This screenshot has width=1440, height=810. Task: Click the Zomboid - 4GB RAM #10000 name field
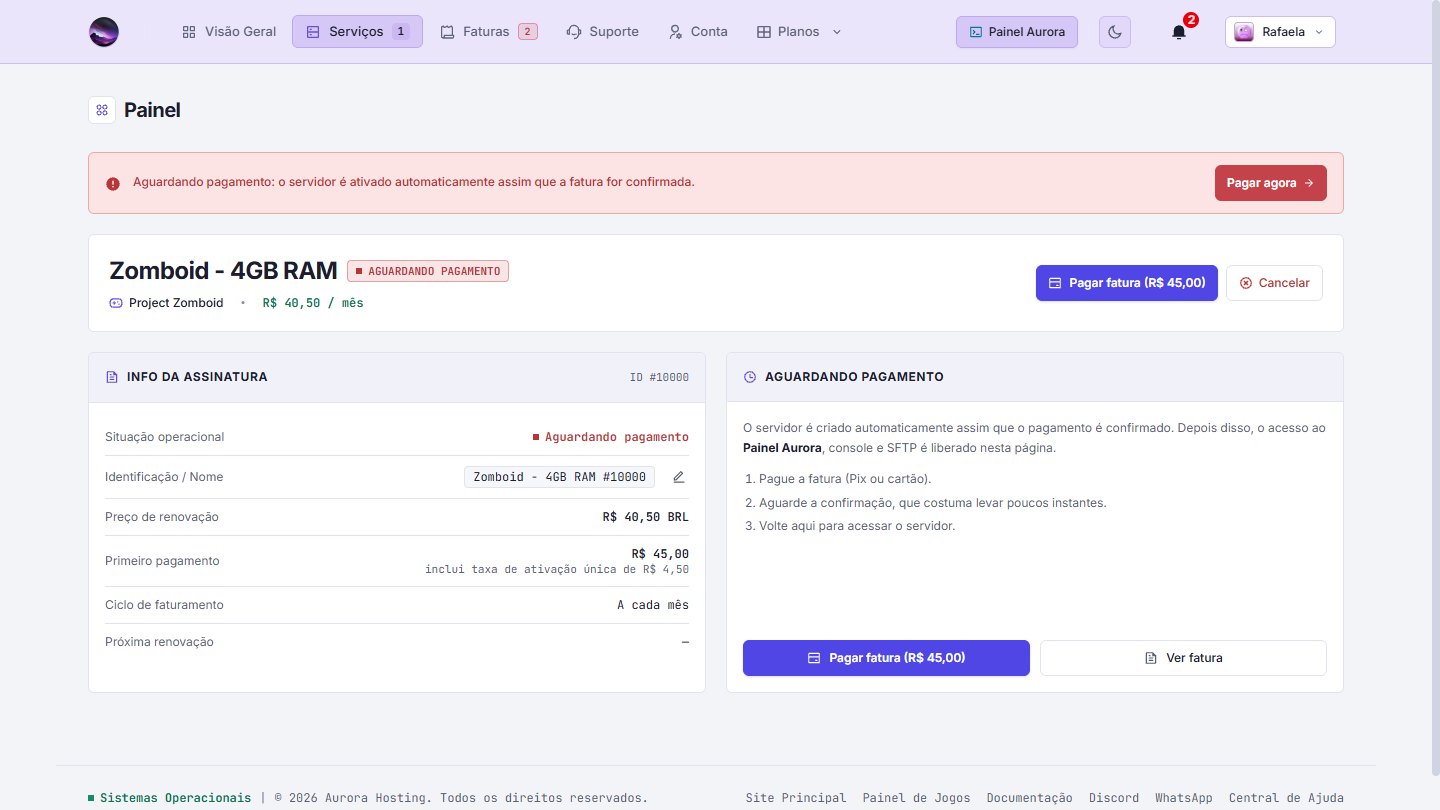(x=560, y=477)
